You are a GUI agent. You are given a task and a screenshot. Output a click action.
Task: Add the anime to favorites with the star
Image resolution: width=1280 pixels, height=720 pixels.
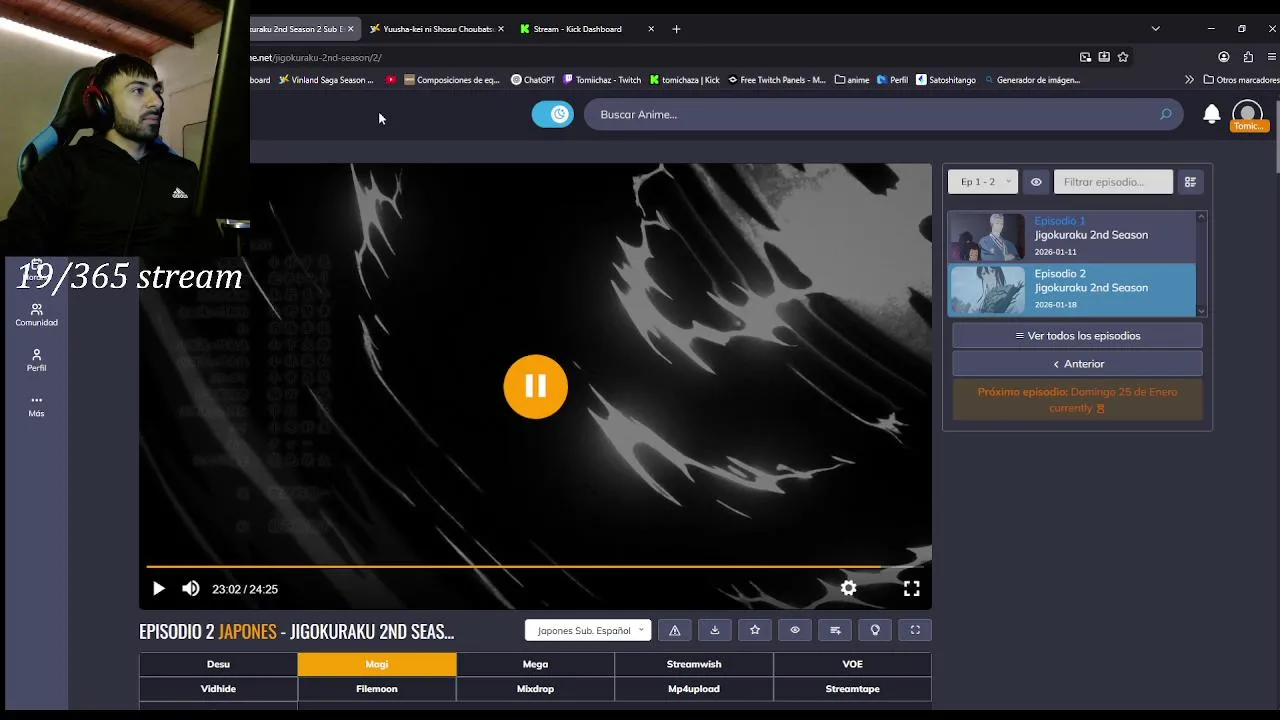click(x=755, y=630)
